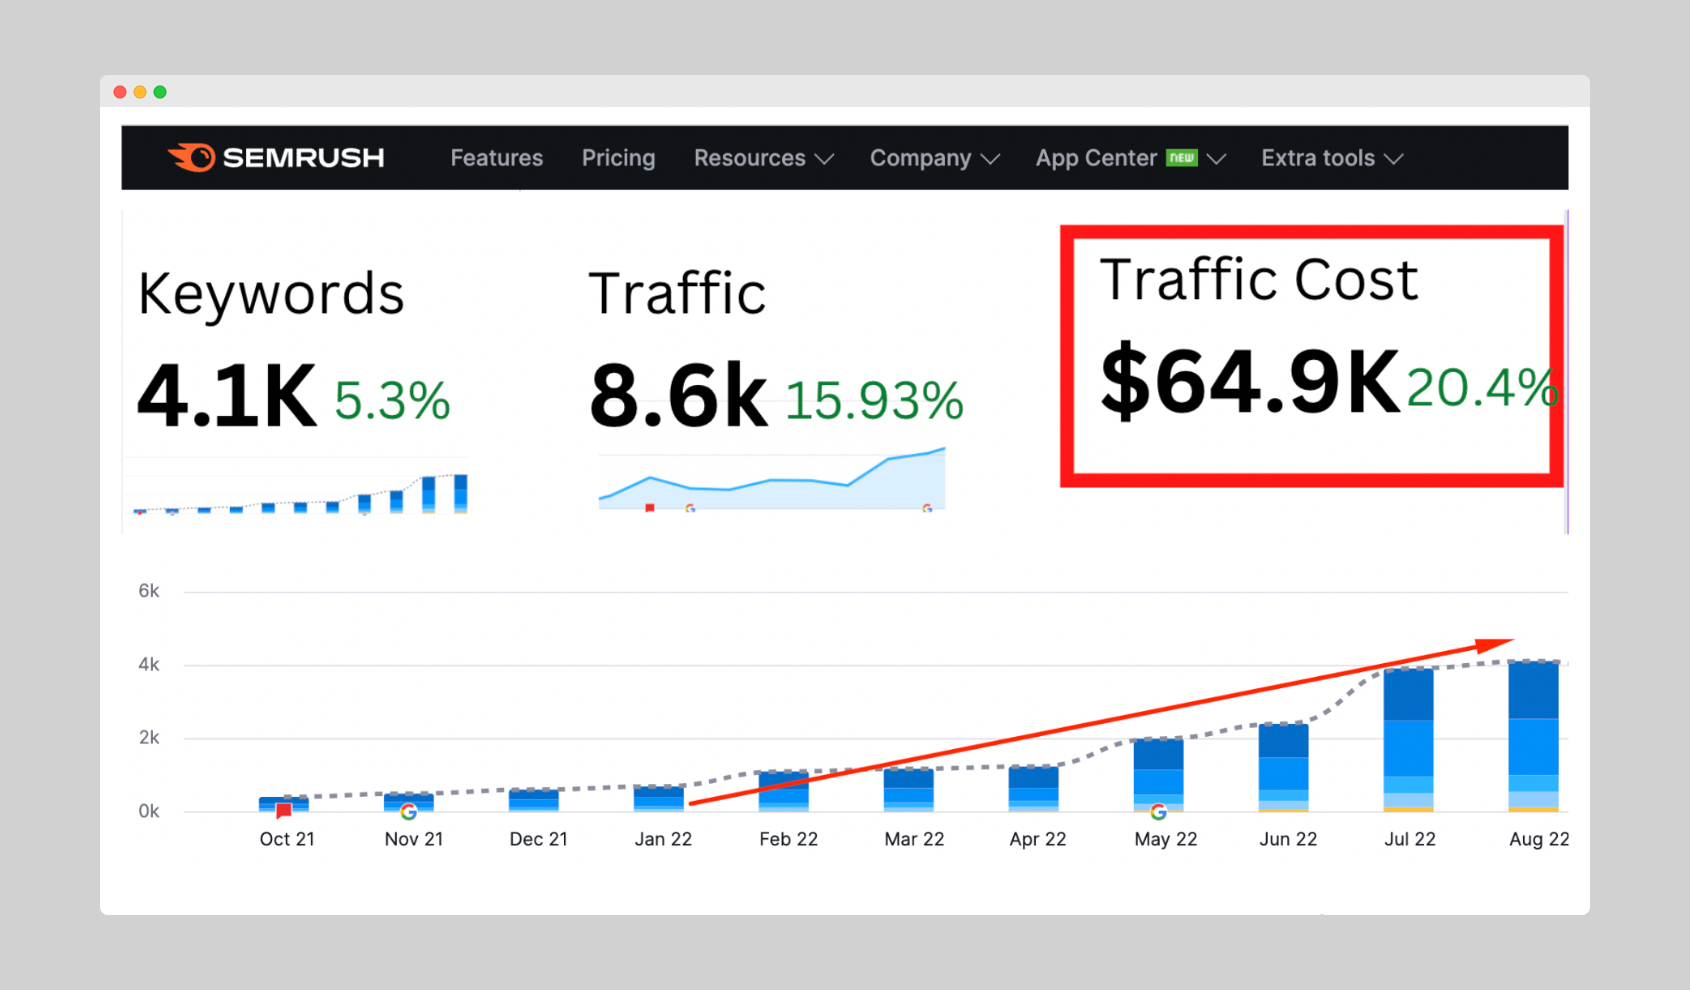The width and height of the screenshot is (1690, 990).
Task: Click the SEMRUSH wordmark link
Action: (x=303, y=158)
